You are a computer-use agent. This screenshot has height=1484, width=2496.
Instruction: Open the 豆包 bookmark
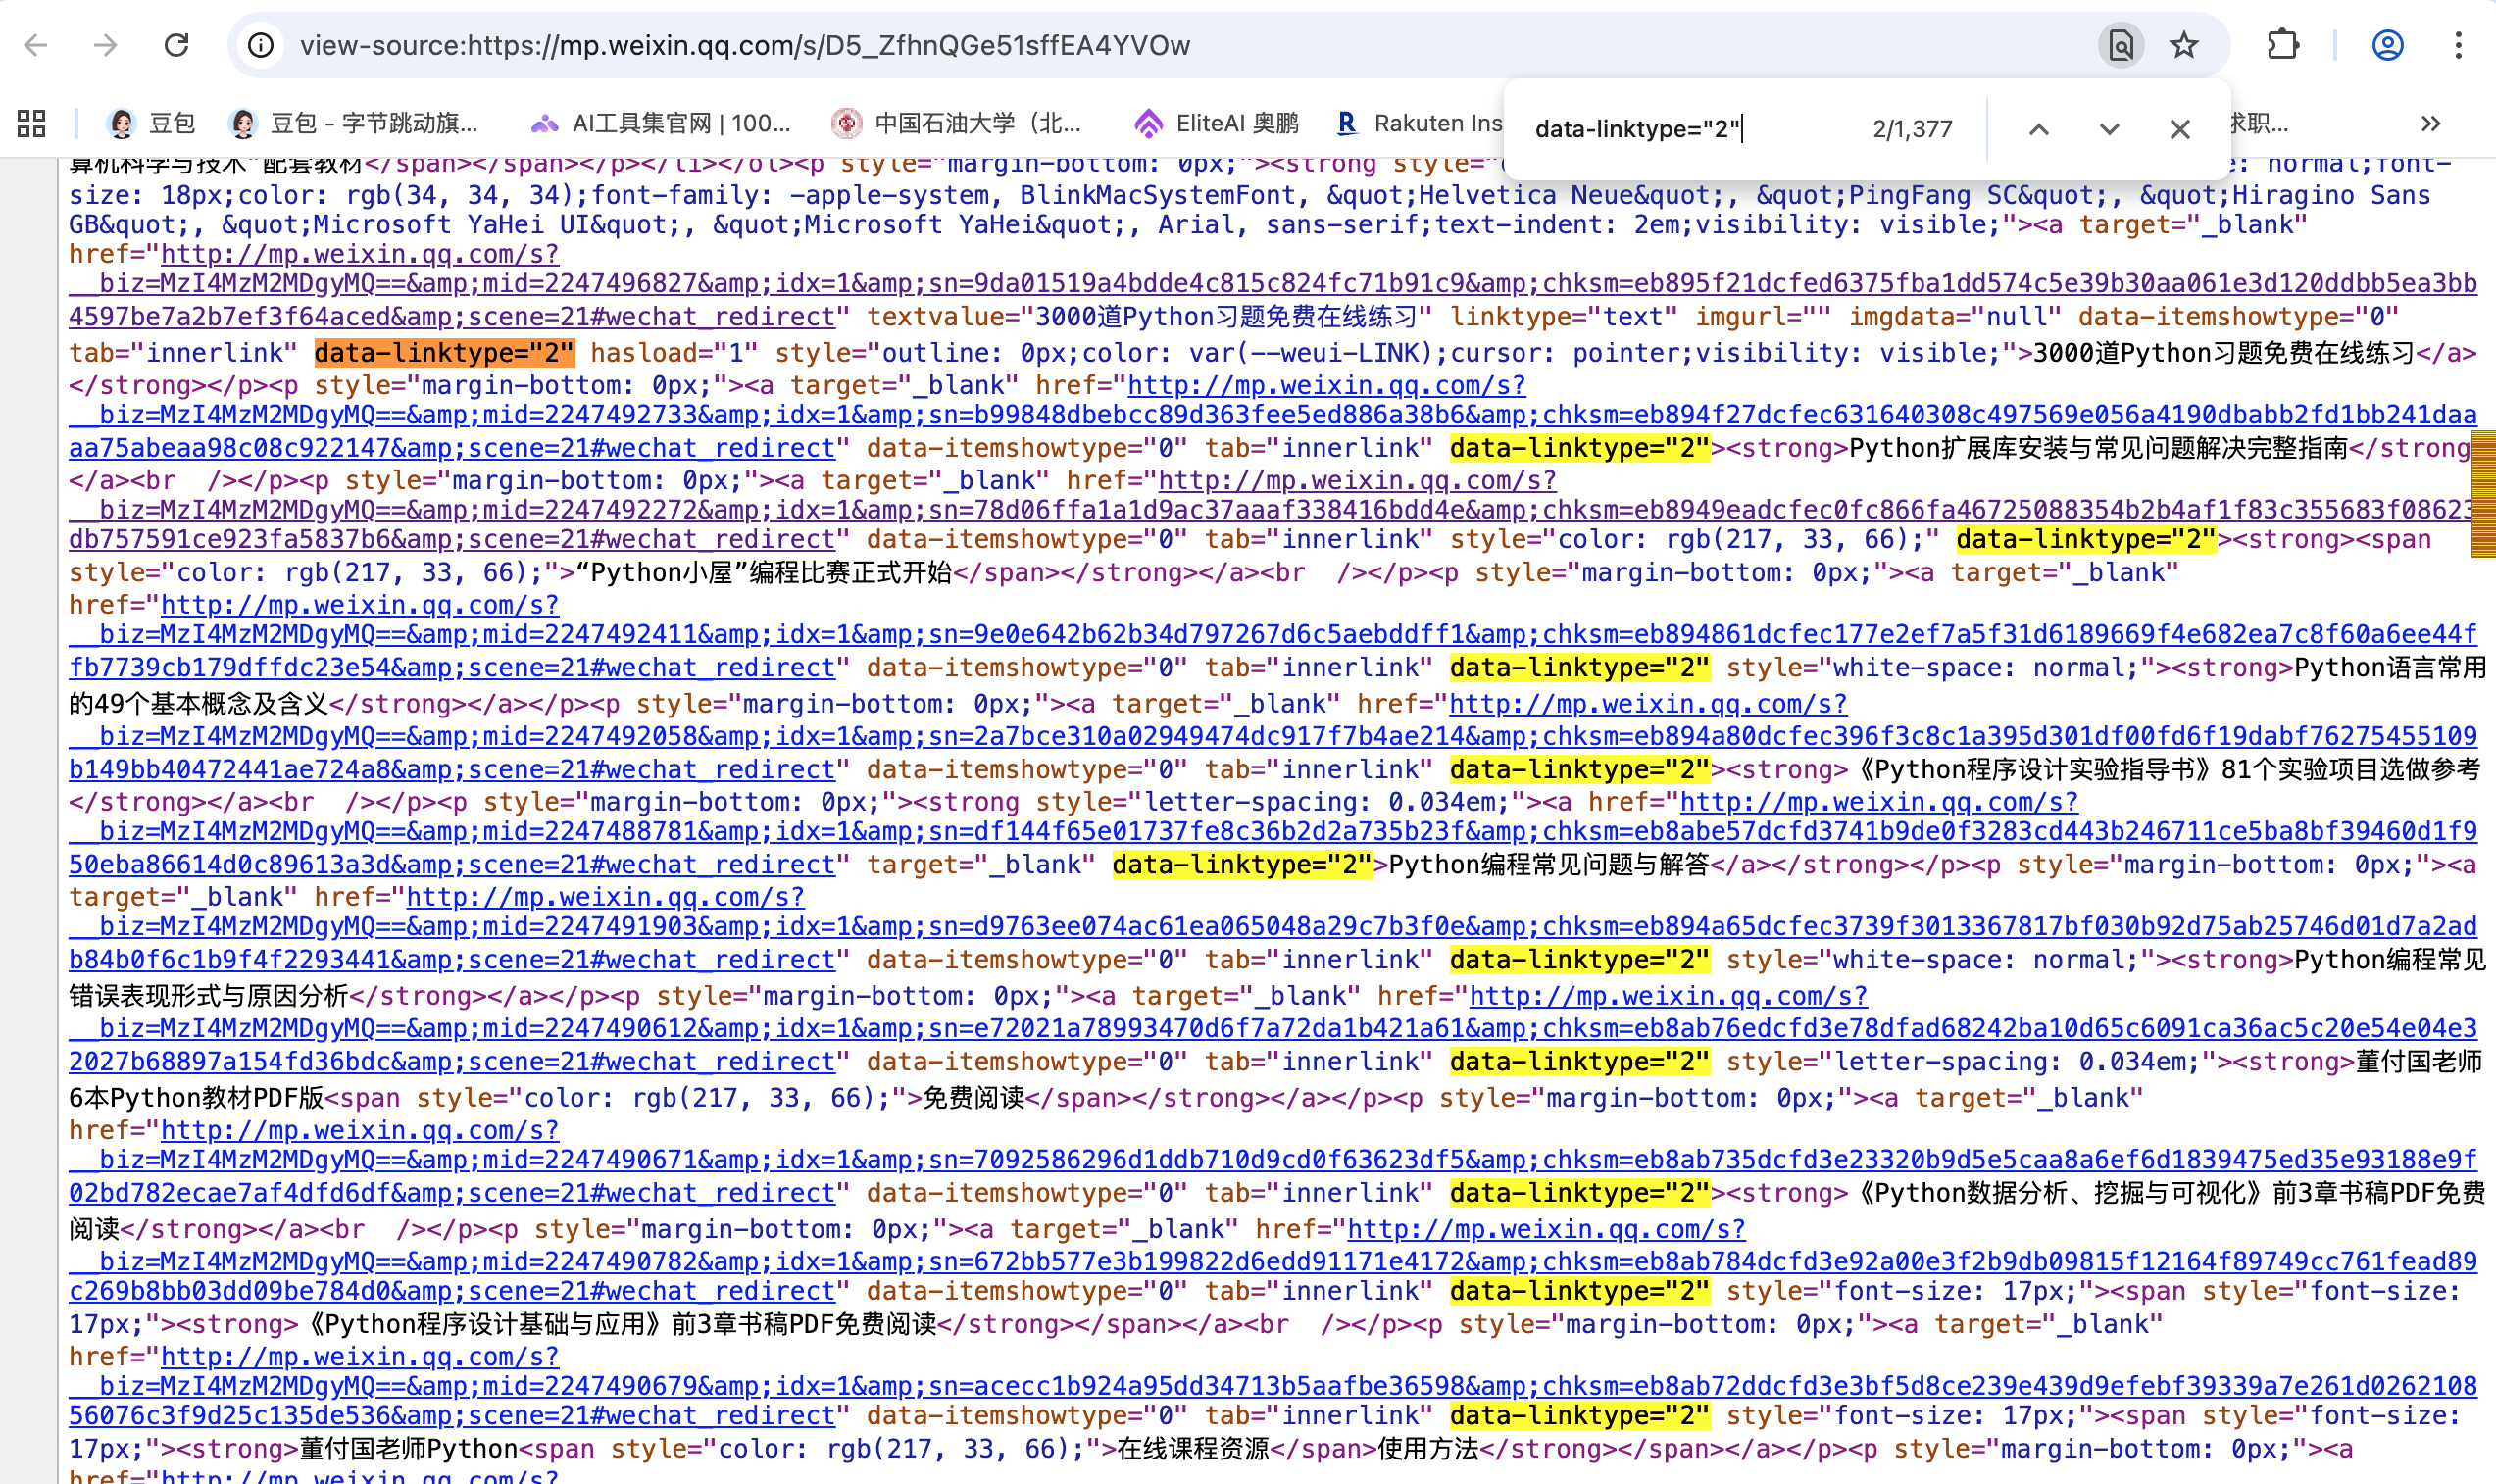(151, 123)
